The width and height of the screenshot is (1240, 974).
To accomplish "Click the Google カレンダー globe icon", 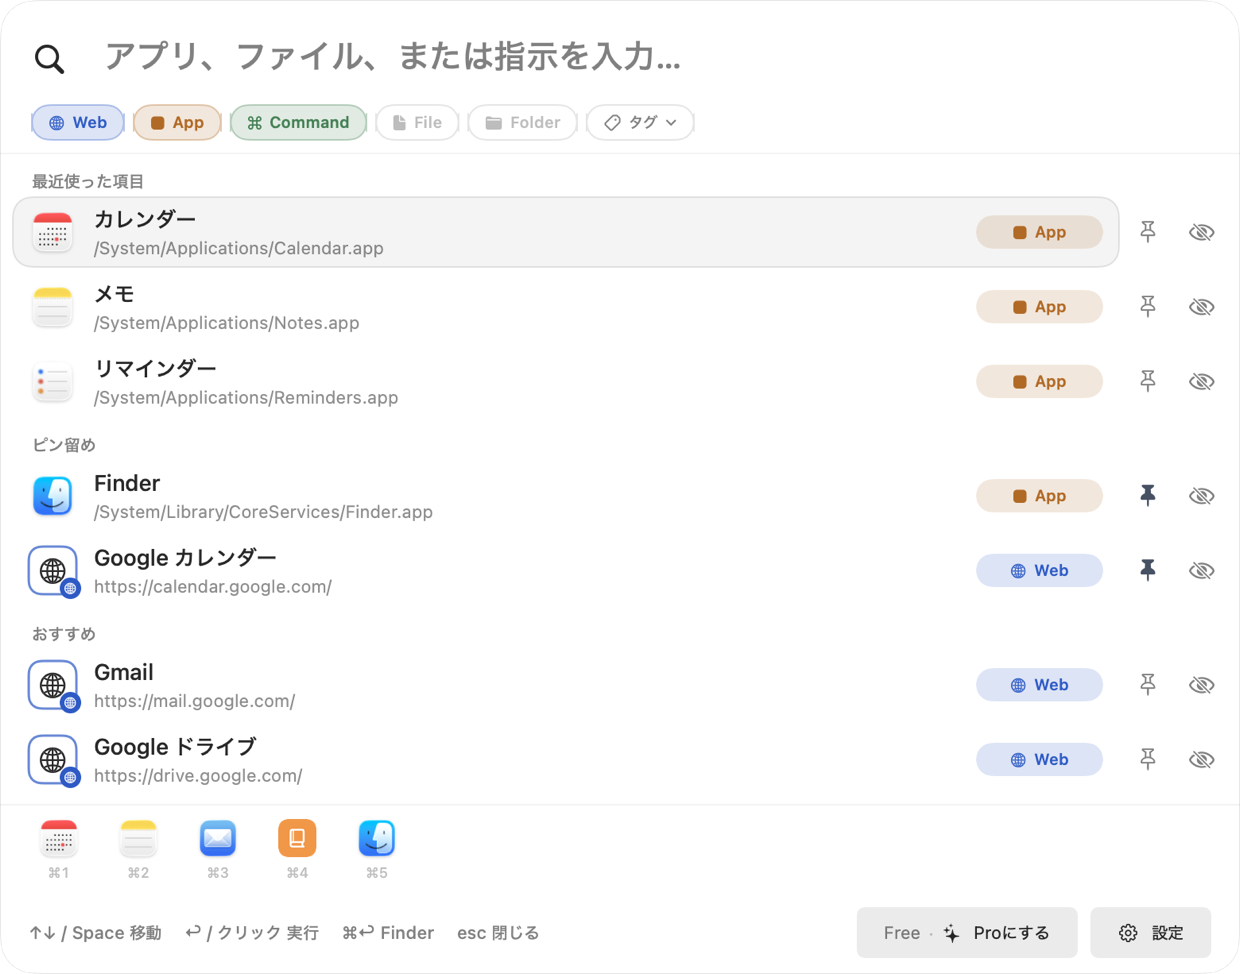I will coord(53,571).
